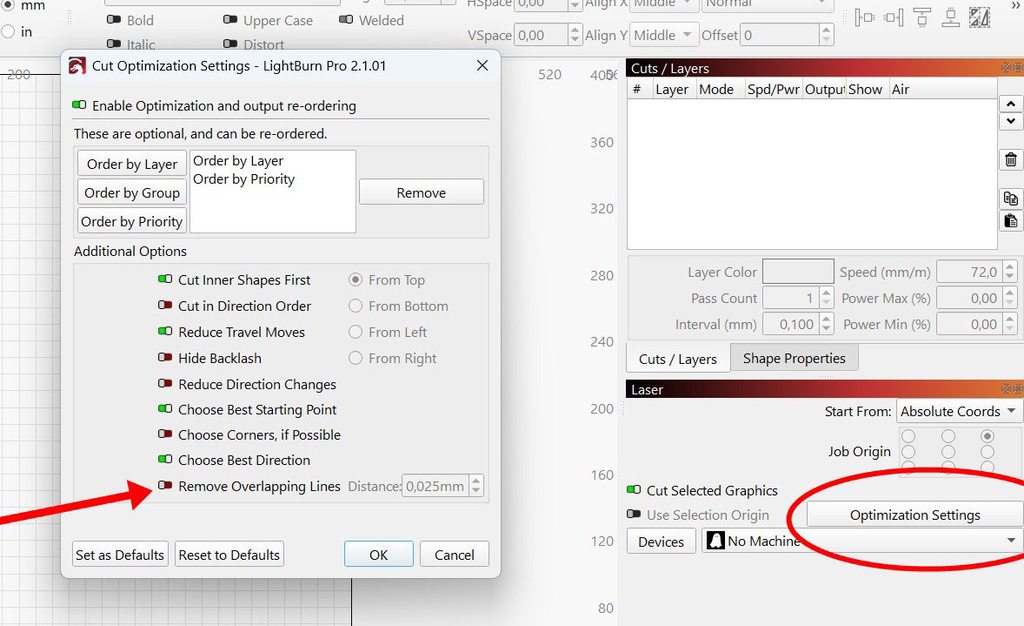Click the Order by Priority button
This screenshot has width=1024, height=626.
pyautogui.click(x=132, y=221)
